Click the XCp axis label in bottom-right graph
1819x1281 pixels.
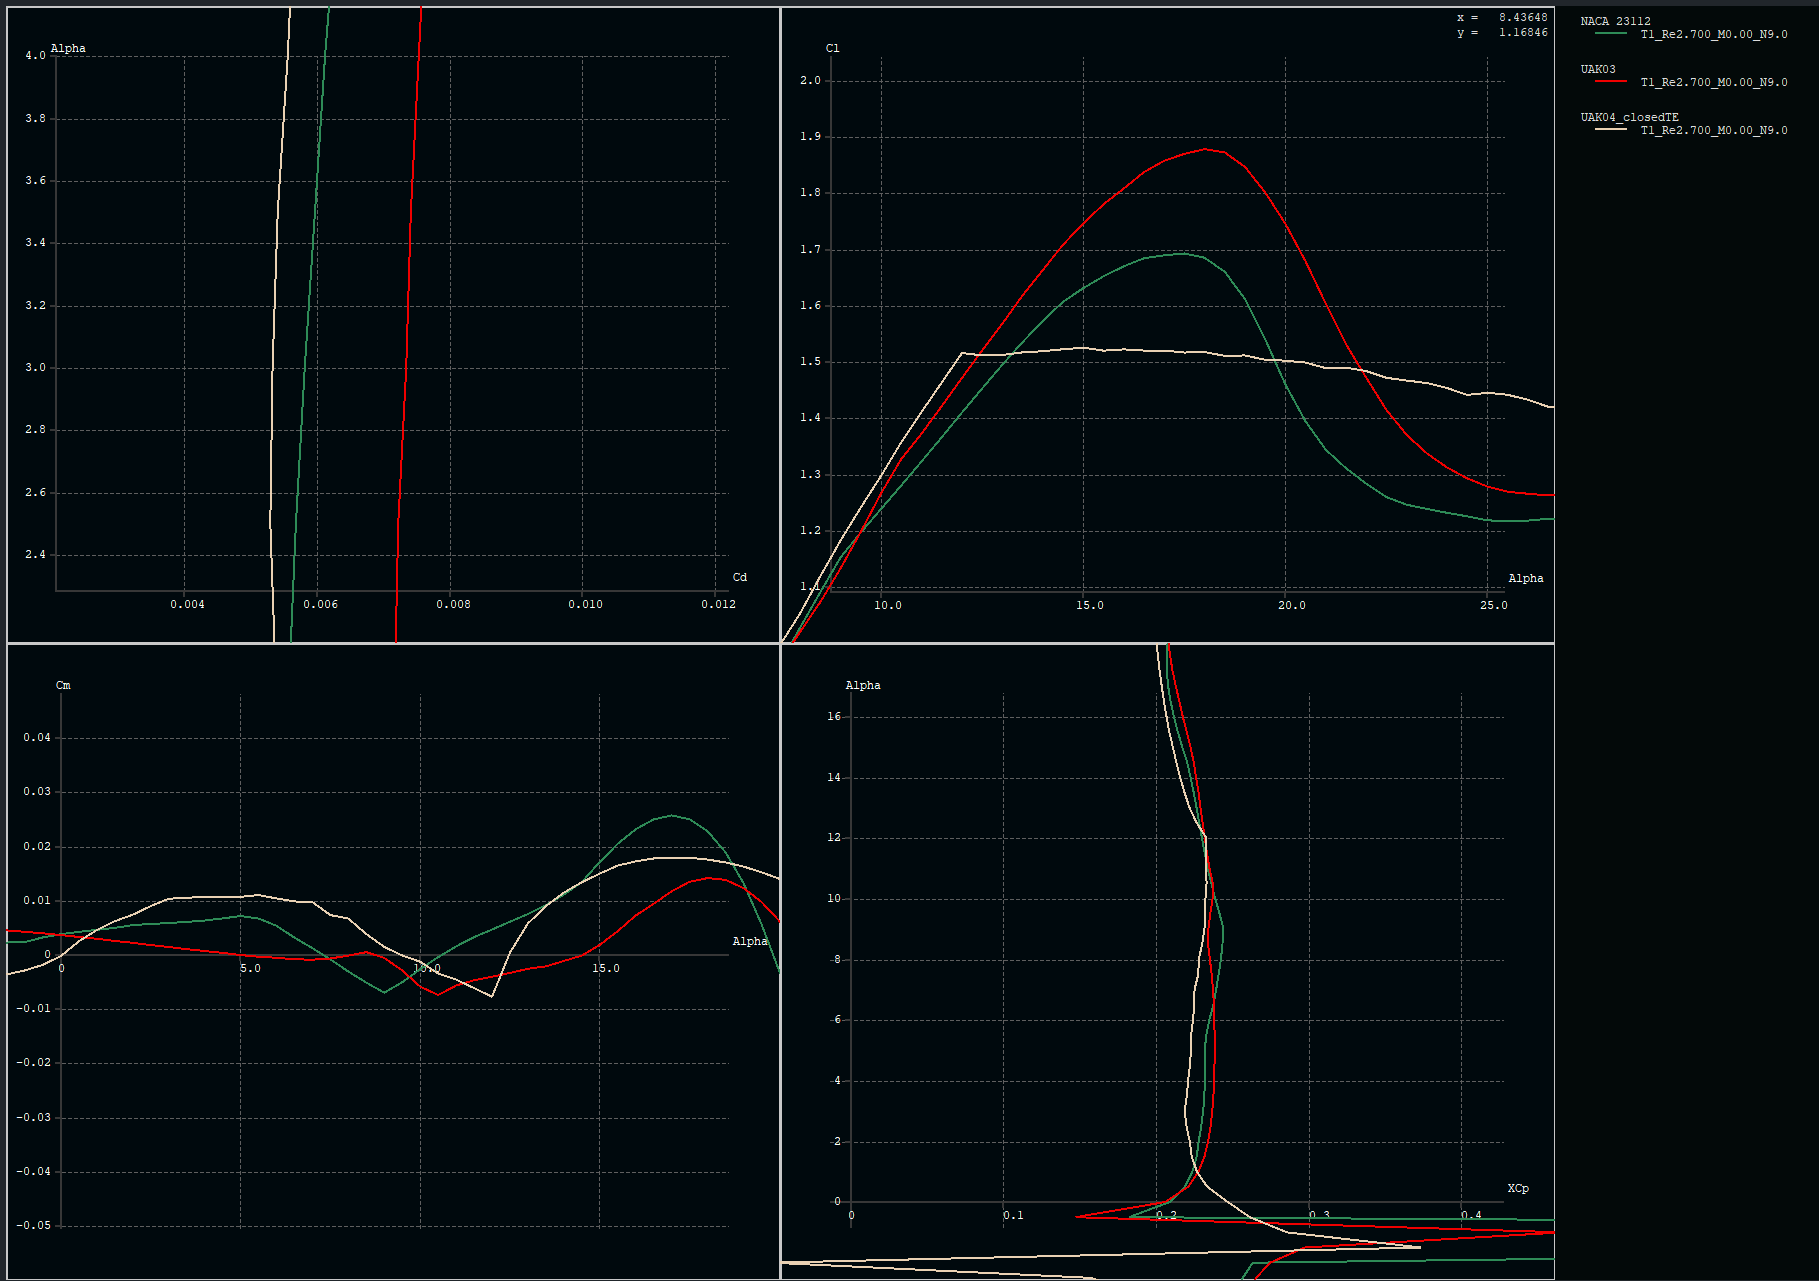click(x=1517, y=1188)
